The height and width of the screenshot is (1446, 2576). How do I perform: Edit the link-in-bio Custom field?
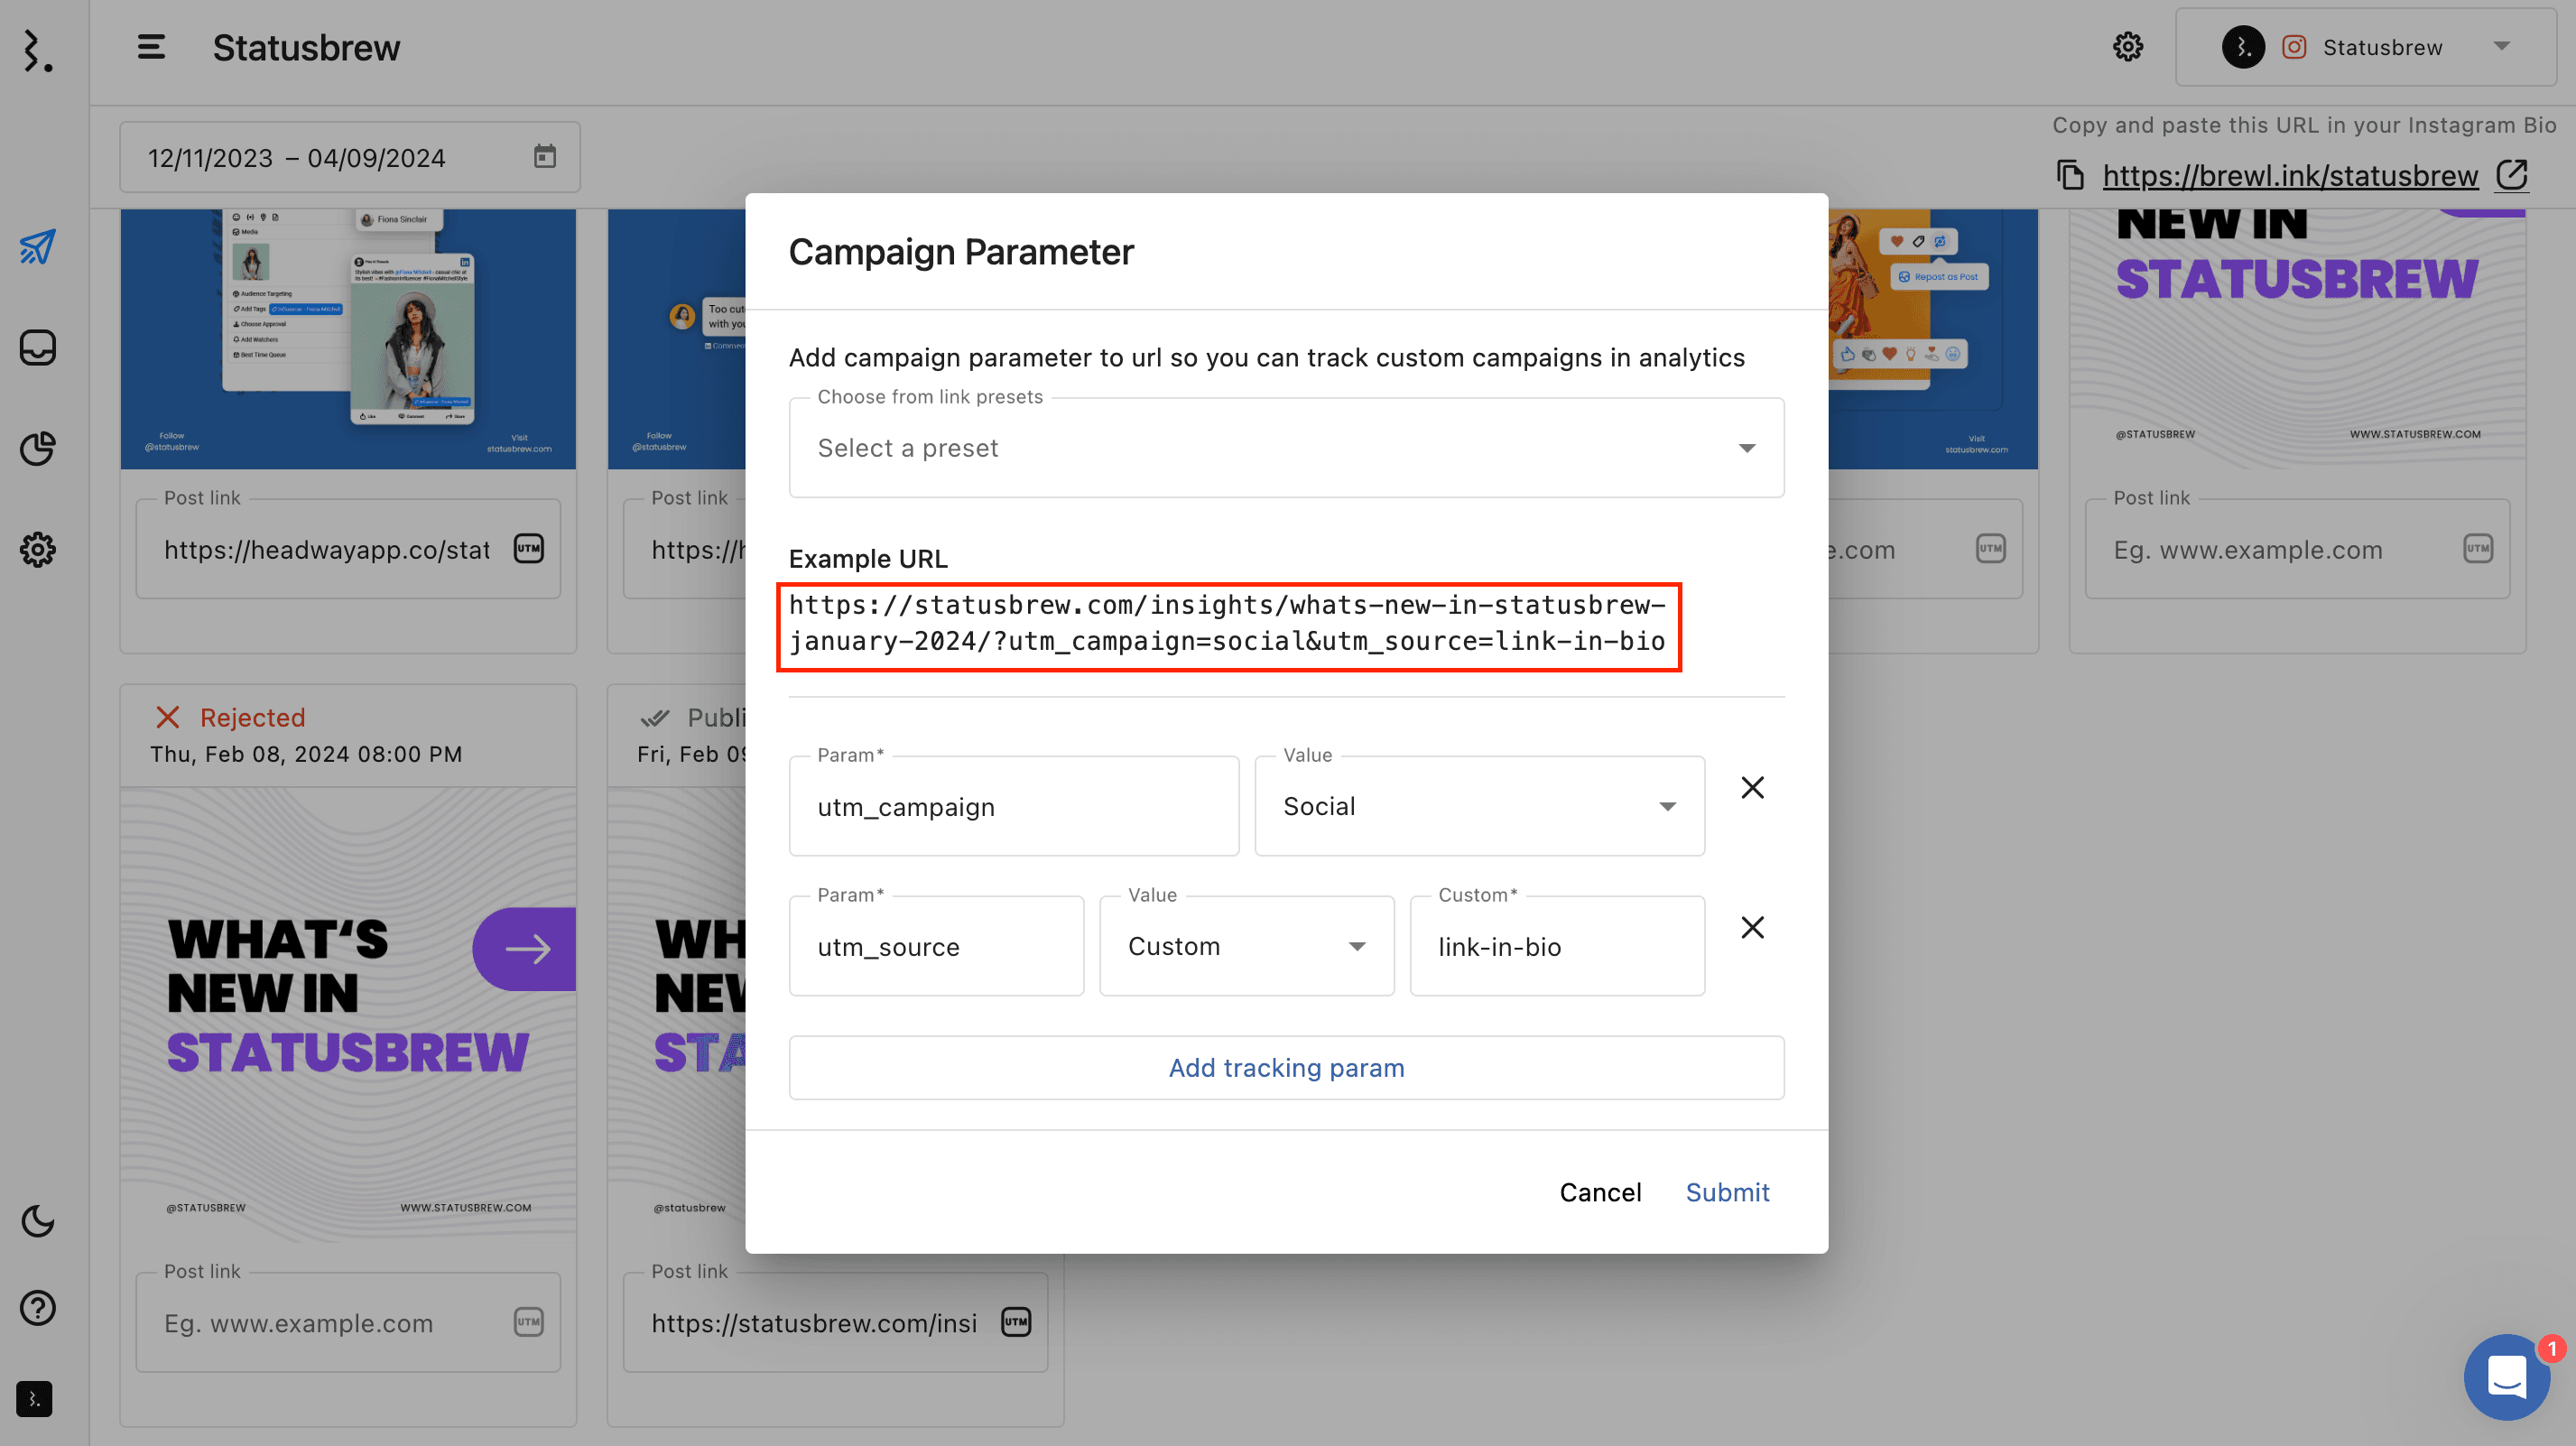pyautogui.click(x=1557, y=946)
